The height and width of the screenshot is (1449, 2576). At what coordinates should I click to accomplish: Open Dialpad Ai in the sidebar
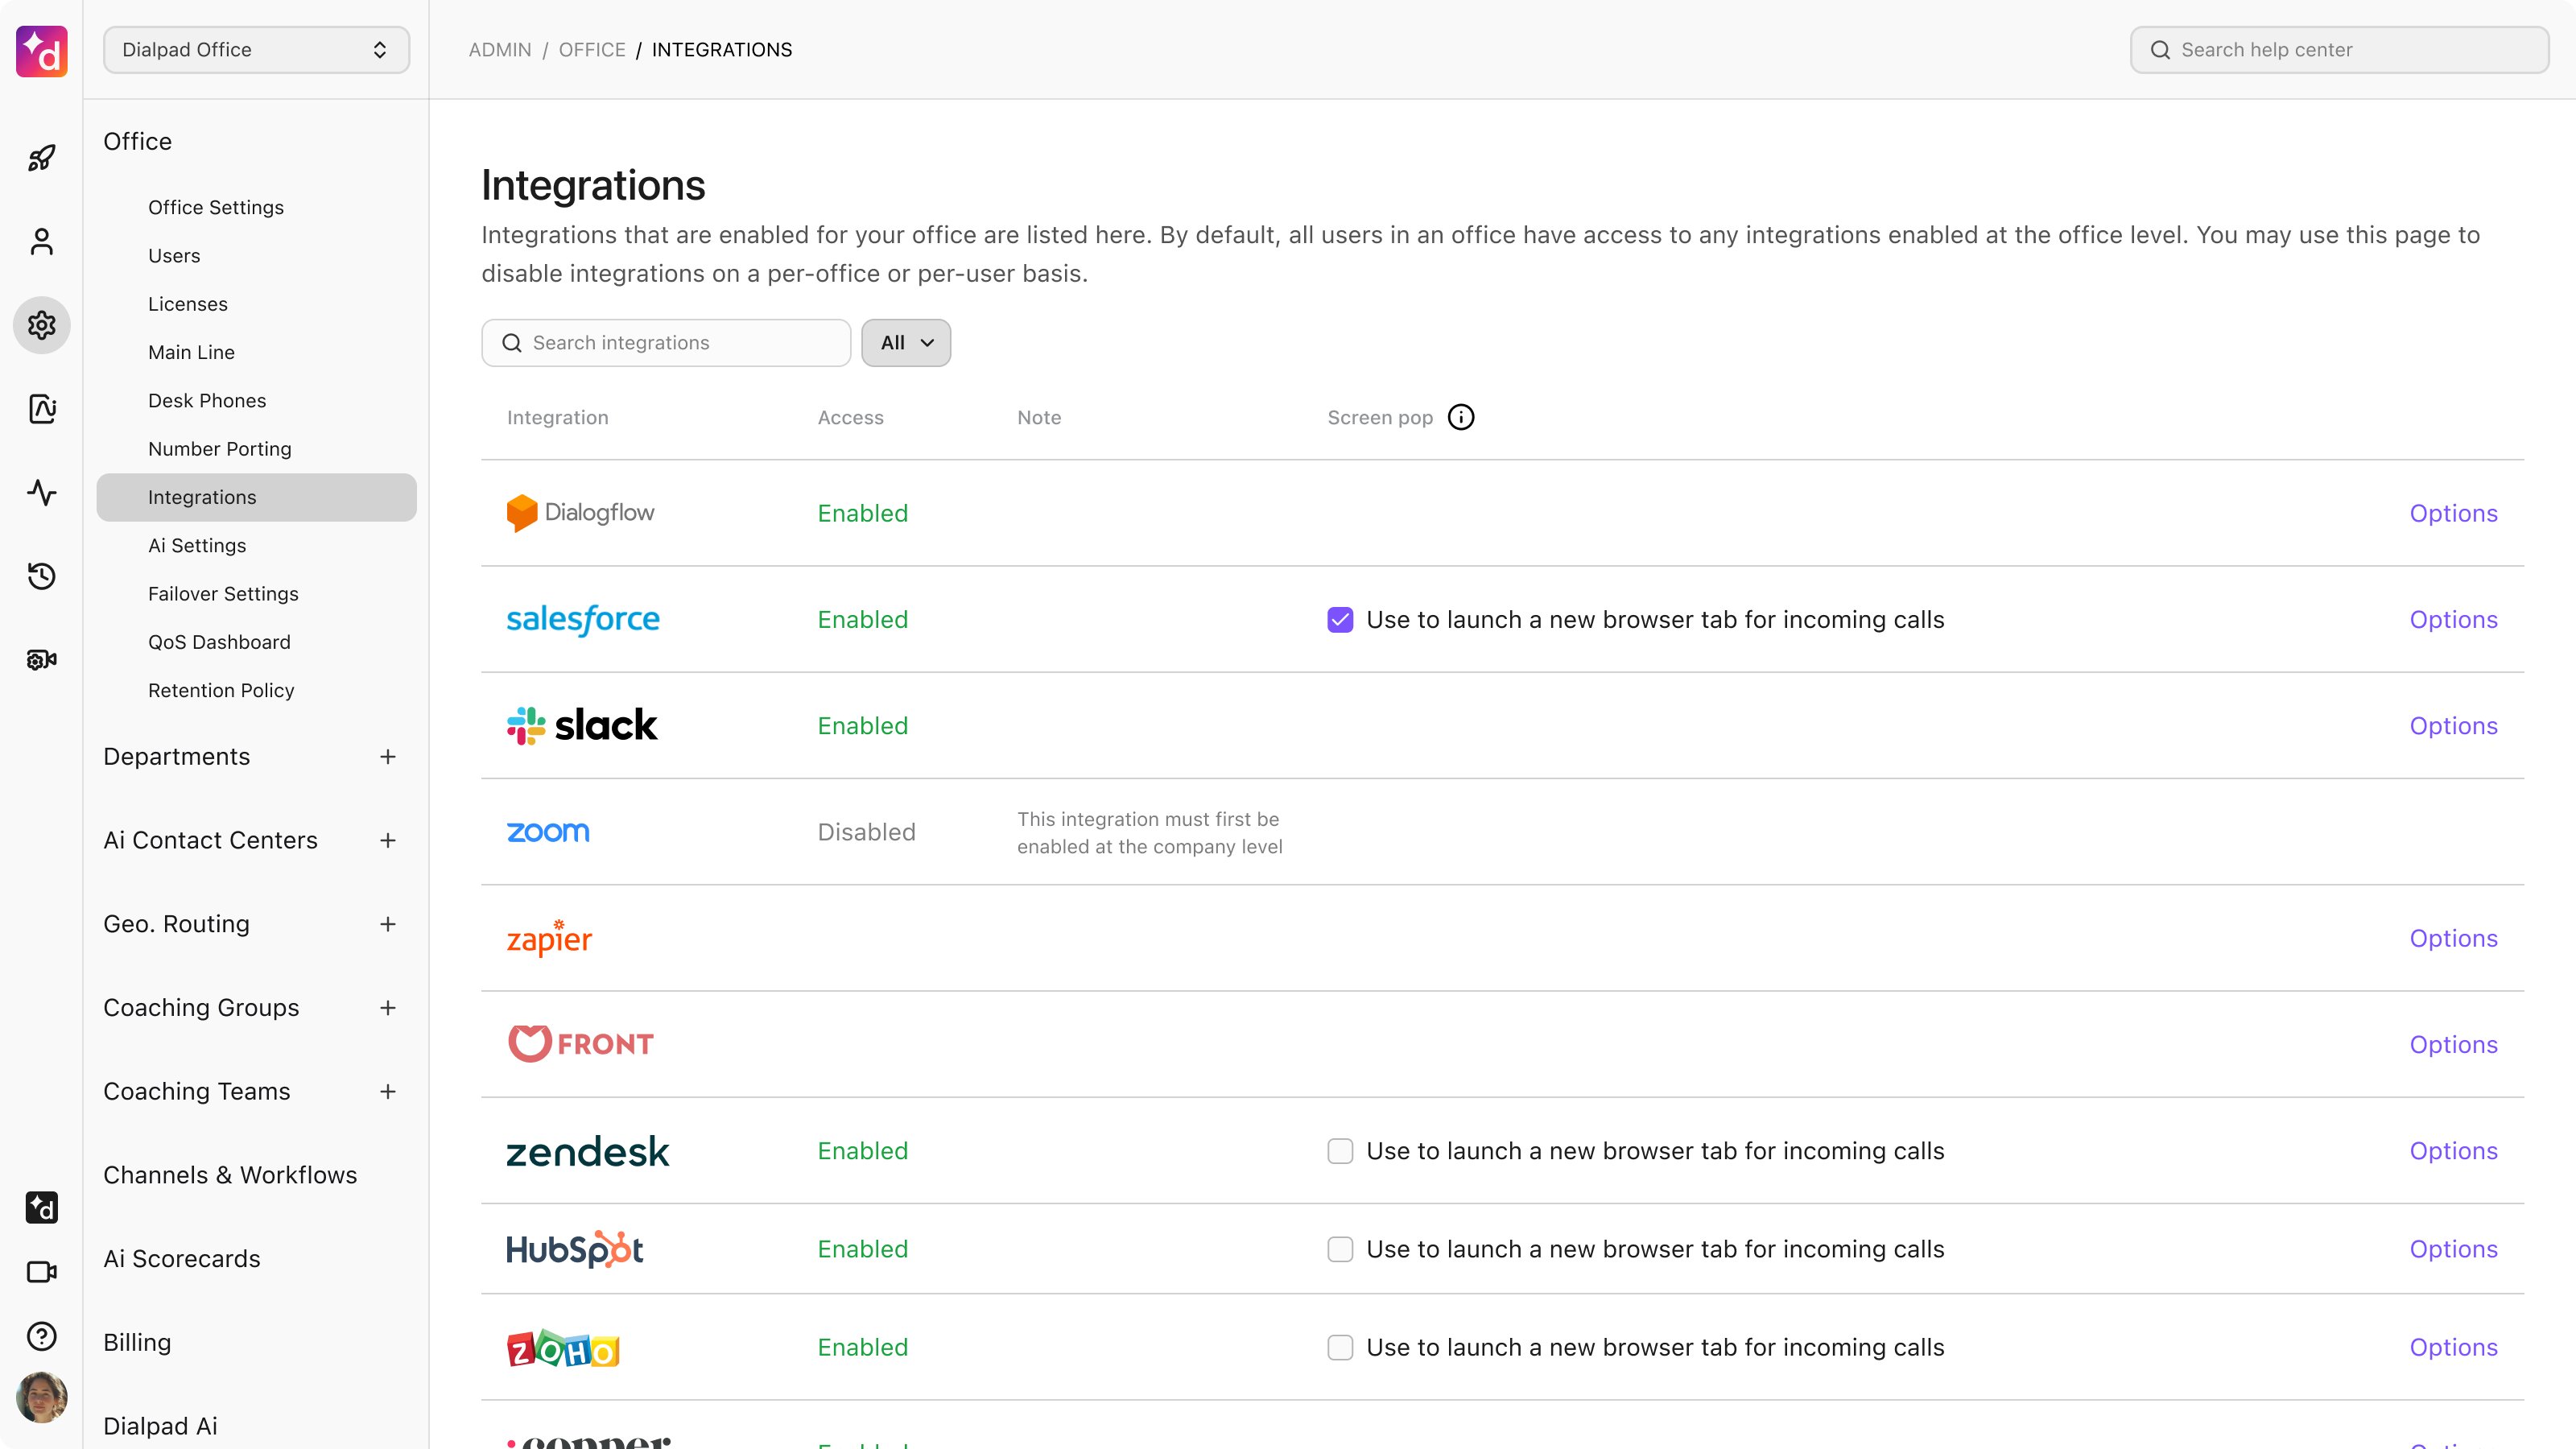tap(160, 1426)
